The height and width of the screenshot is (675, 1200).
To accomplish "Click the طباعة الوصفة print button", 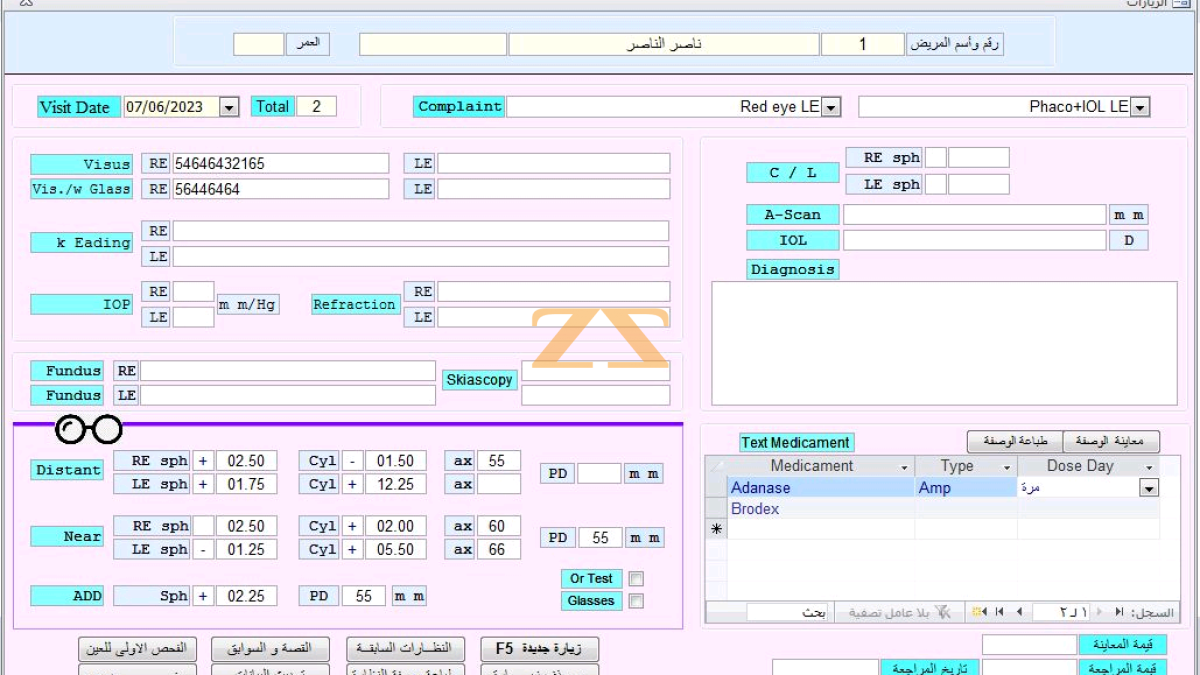I will [x=1014, y=442].
